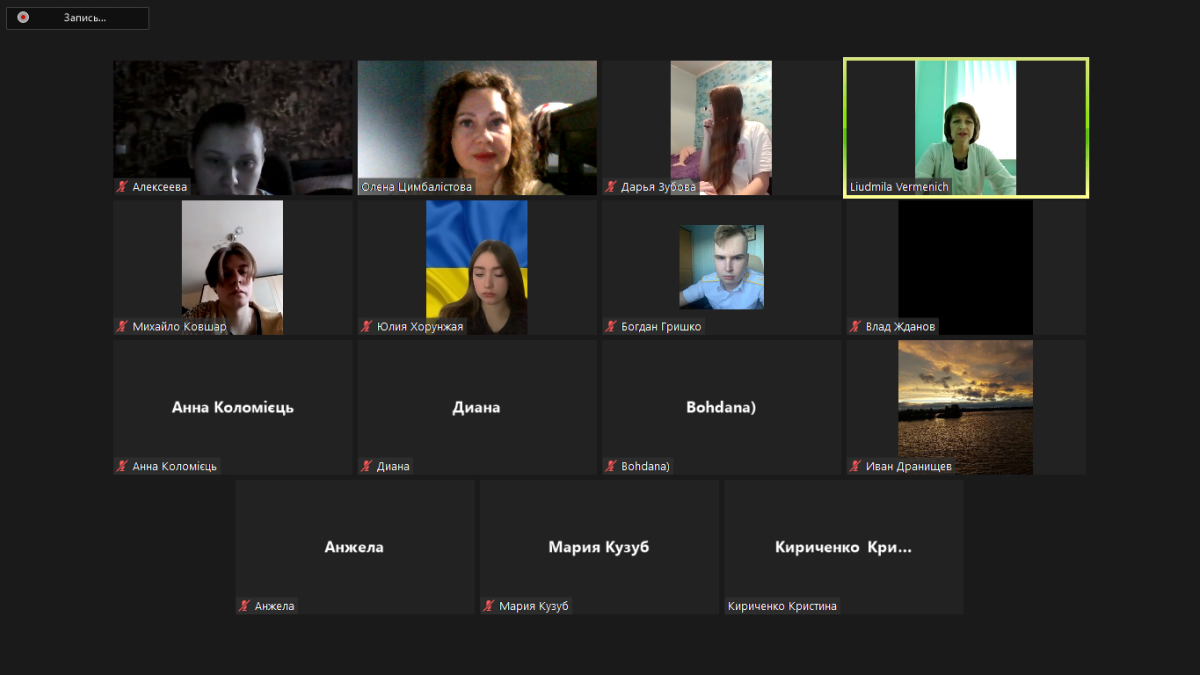Select Олена Цимбалістова's video feed

[x=477, y=126]
